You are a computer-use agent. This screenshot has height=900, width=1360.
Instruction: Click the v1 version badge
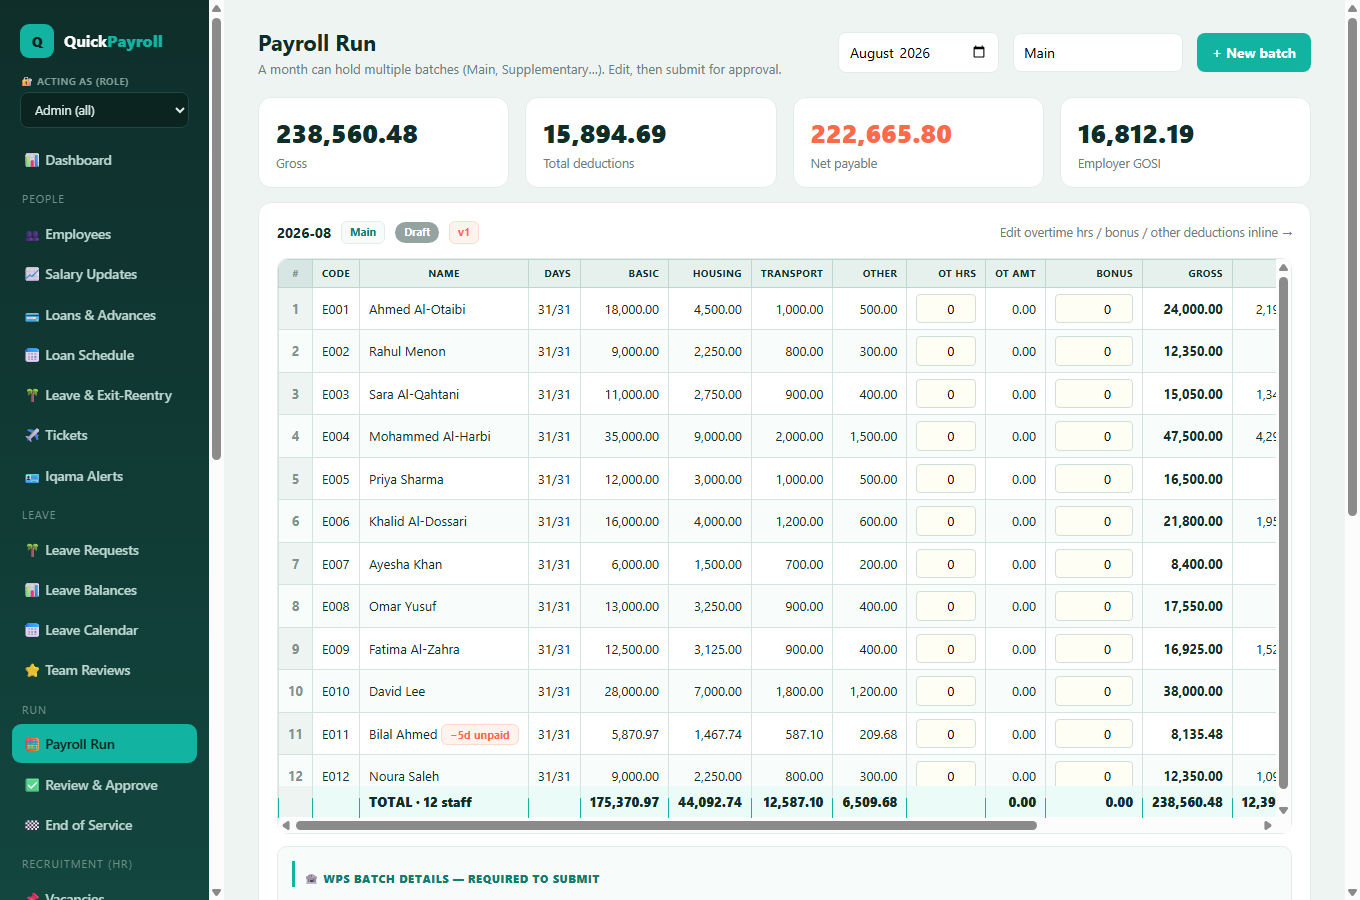click(x=464, y=232)
